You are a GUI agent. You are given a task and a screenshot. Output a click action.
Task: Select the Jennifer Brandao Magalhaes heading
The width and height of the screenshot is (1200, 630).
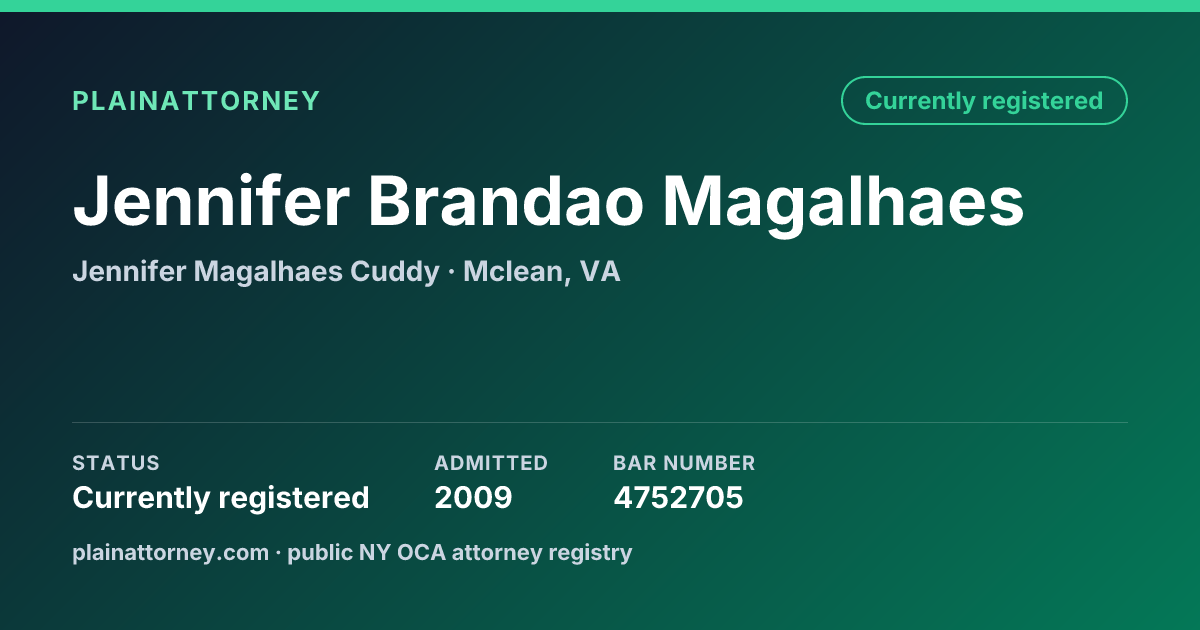548,203
